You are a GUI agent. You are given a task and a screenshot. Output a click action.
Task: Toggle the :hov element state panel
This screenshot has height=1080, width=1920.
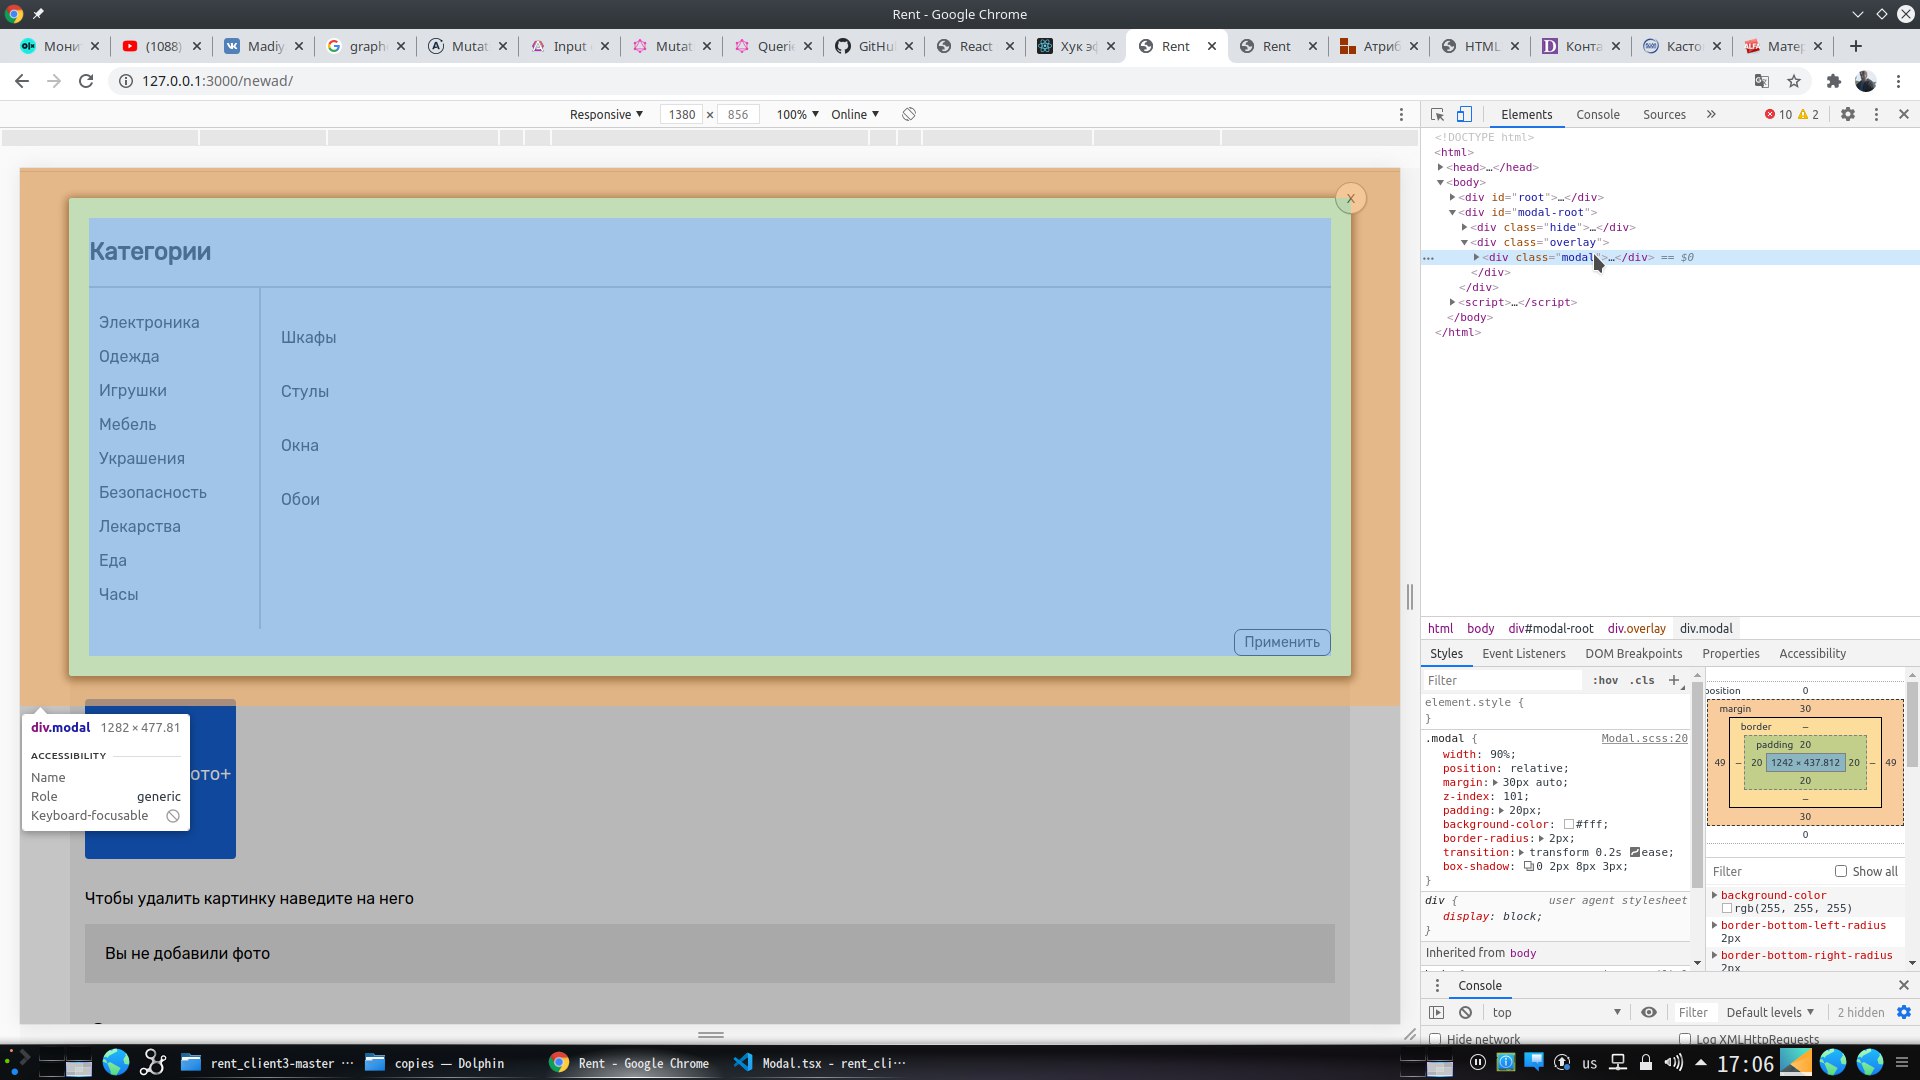pyautogui.click(x=1605, y=680)
